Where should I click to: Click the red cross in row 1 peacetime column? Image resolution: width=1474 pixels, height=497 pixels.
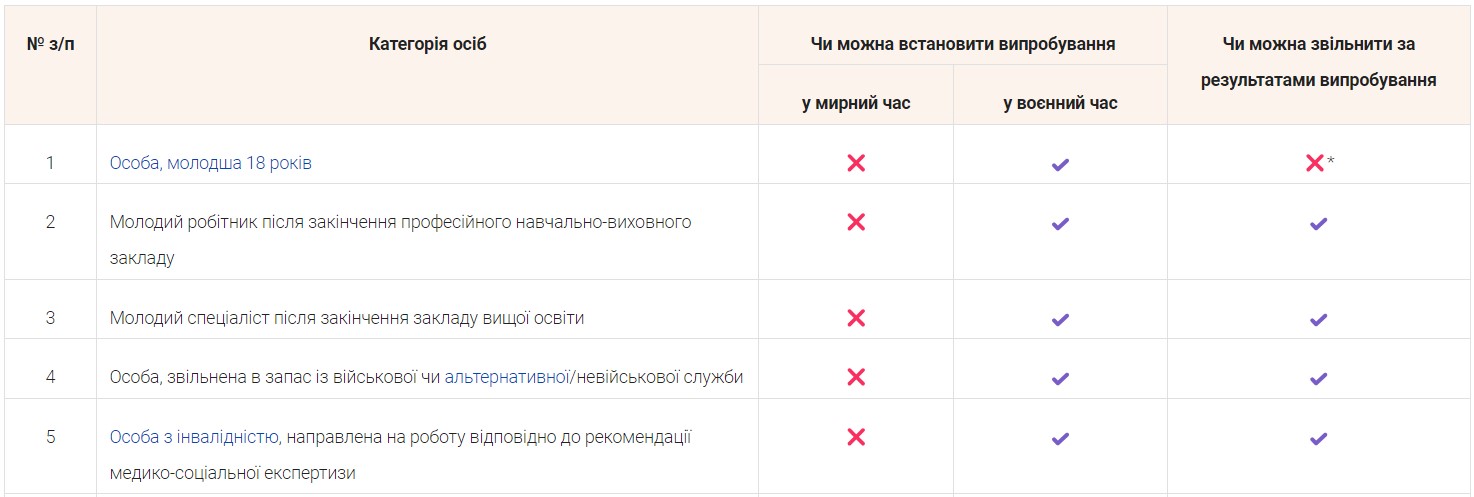click(x=856, y=163)
